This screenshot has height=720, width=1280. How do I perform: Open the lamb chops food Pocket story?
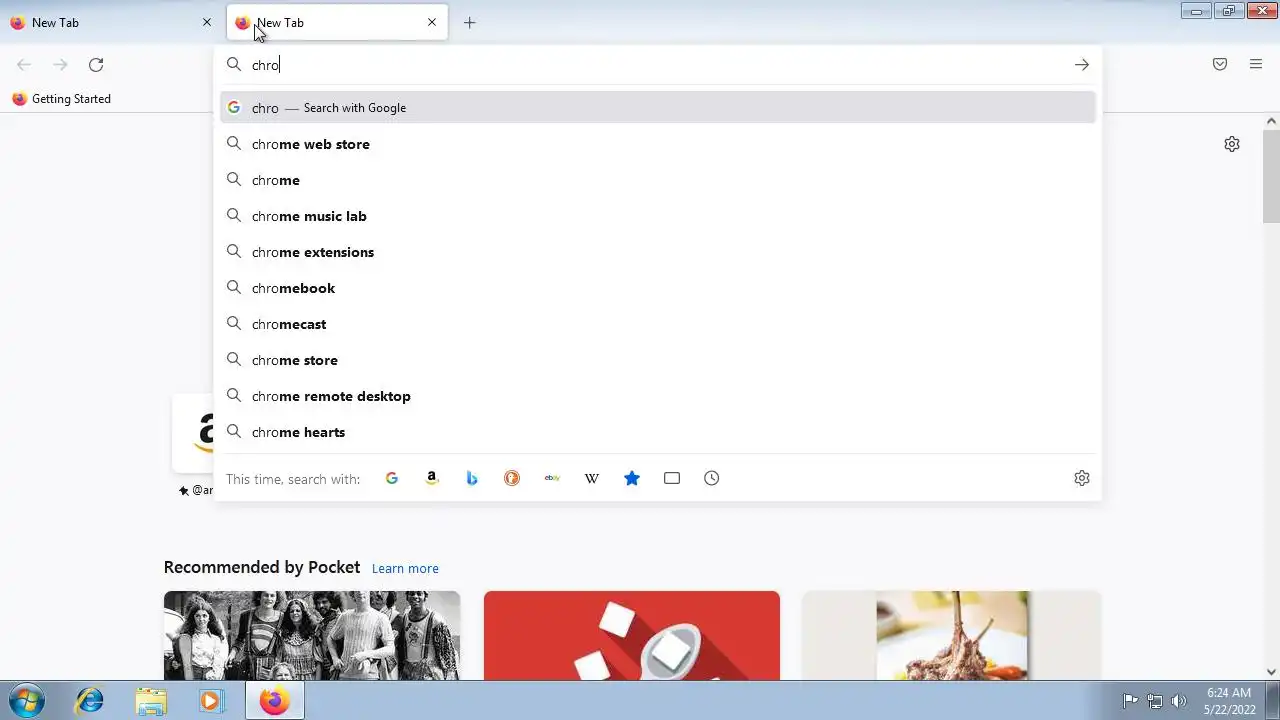pyautogui.click(x=952, y=636)
